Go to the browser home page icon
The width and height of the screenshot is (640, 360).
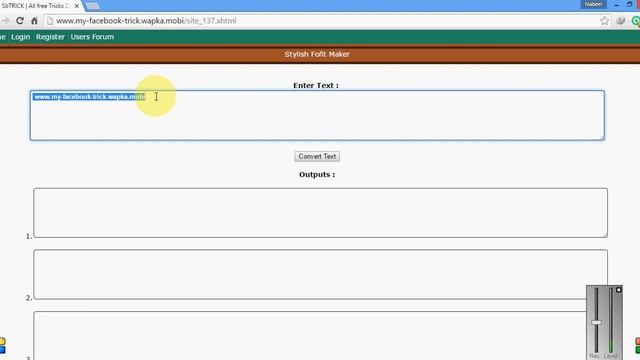tap(34, 20)
